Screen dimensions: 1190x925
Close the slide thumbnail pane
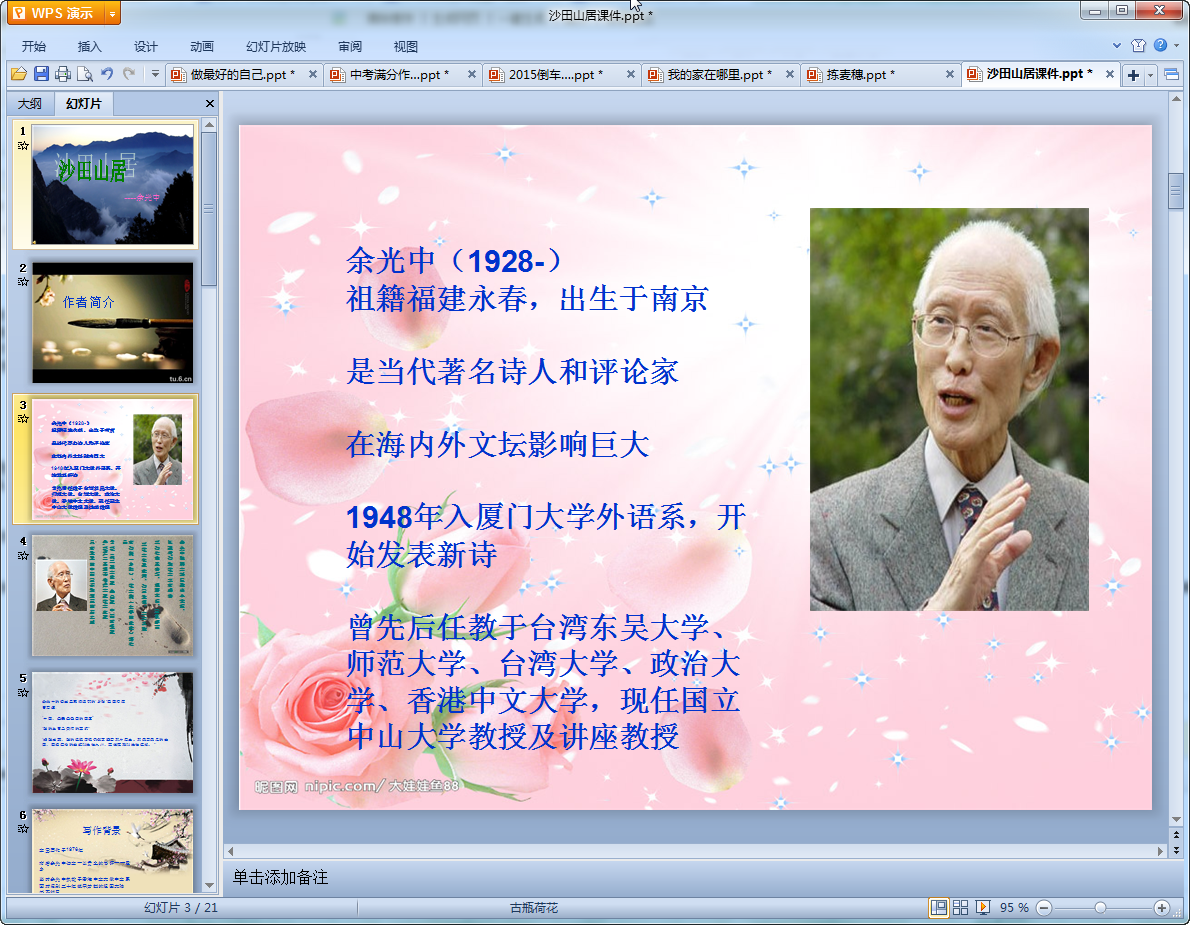(x=209, y=104)
